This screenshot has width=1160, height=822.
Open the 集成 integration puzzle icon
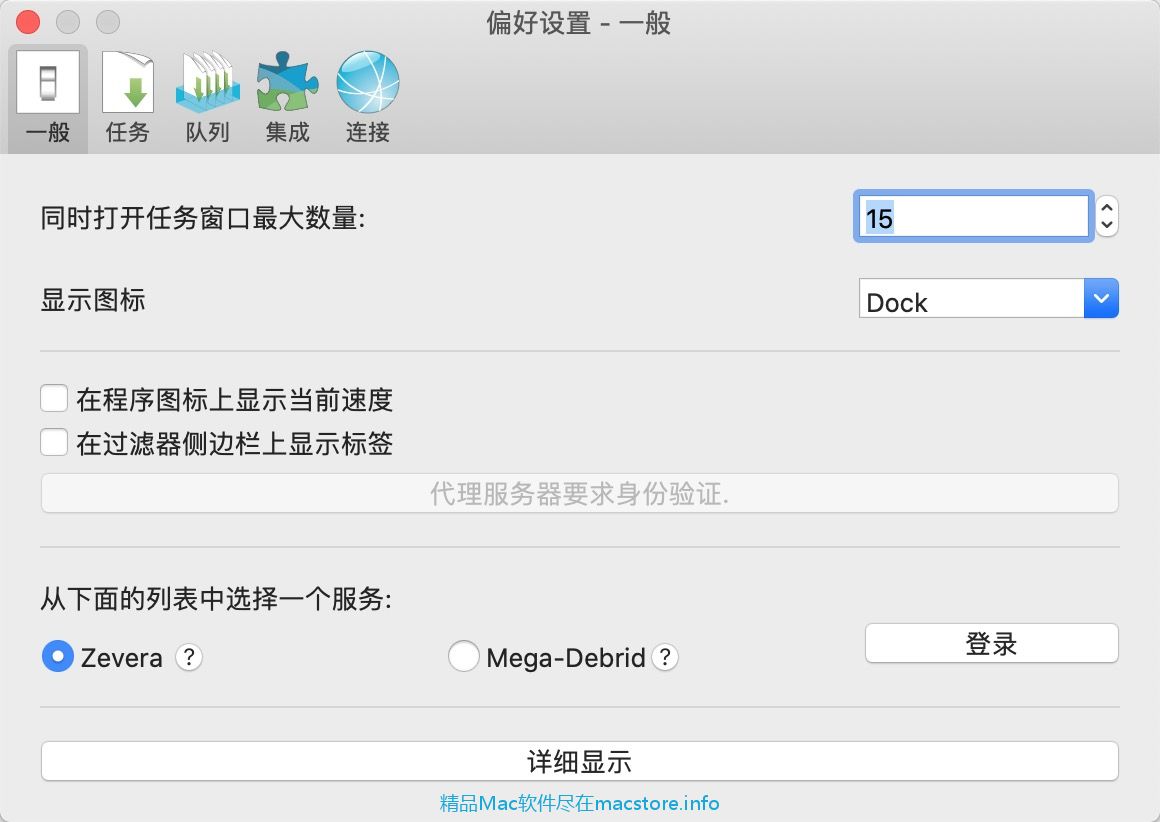coord(288,82)
